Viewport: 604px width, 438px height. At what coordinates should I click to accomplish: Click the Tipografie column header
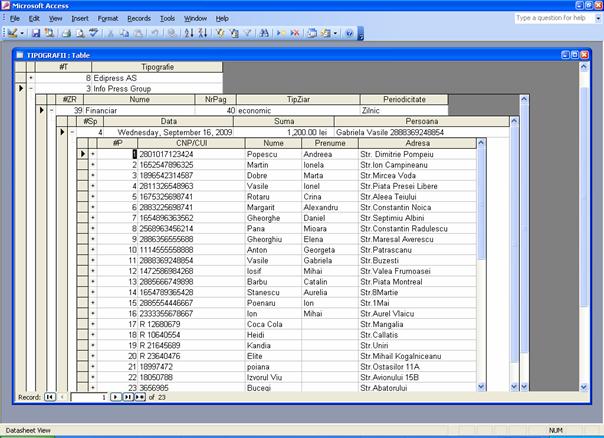[x=157, y=66]
